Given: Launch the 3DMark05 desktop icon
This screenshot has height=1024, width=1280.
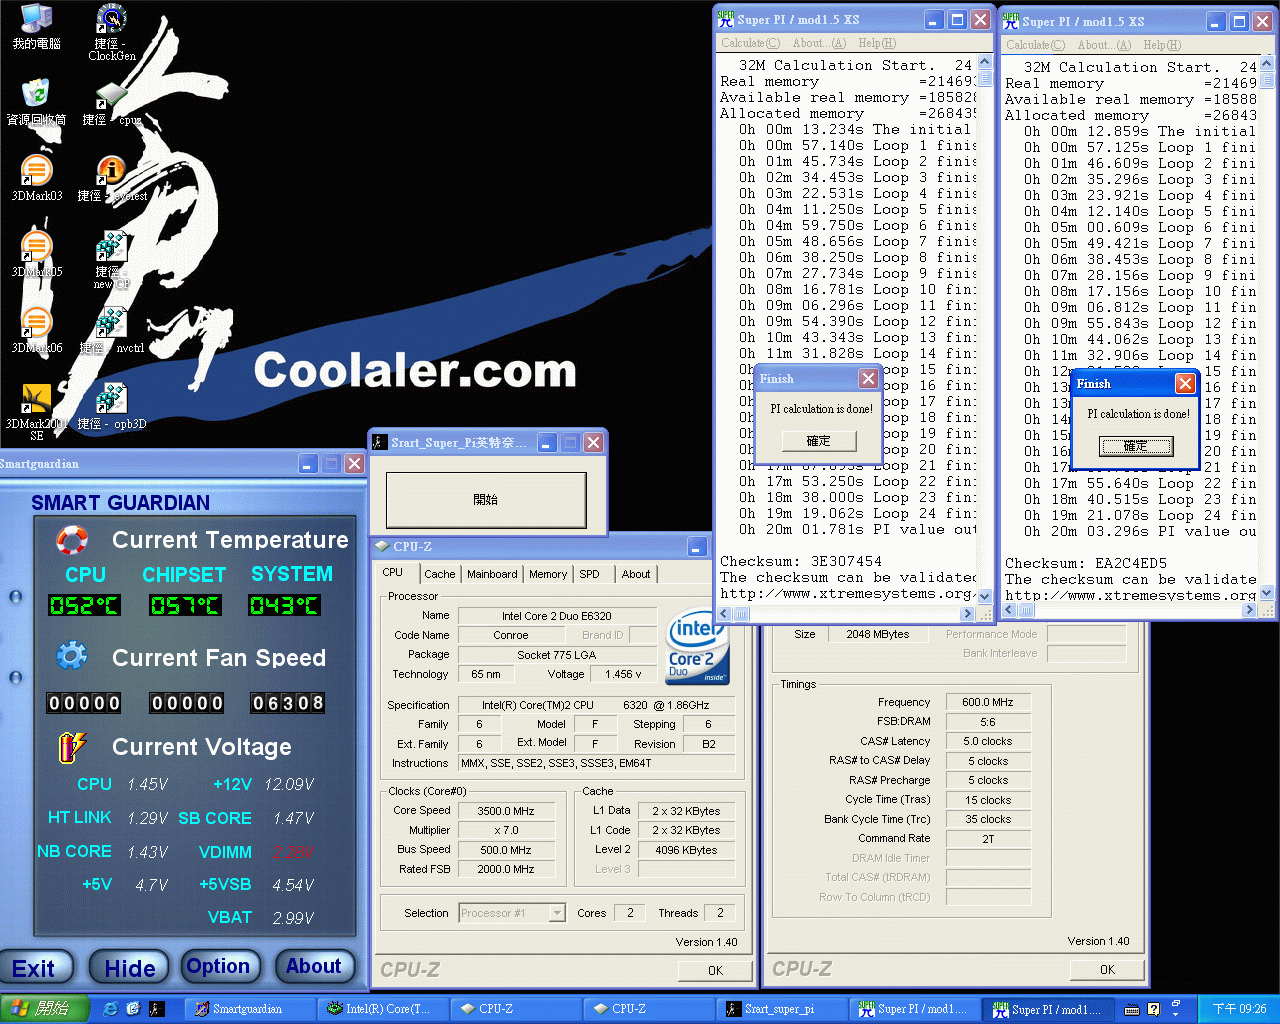Looking at the screenshot, I should point(36,254).
